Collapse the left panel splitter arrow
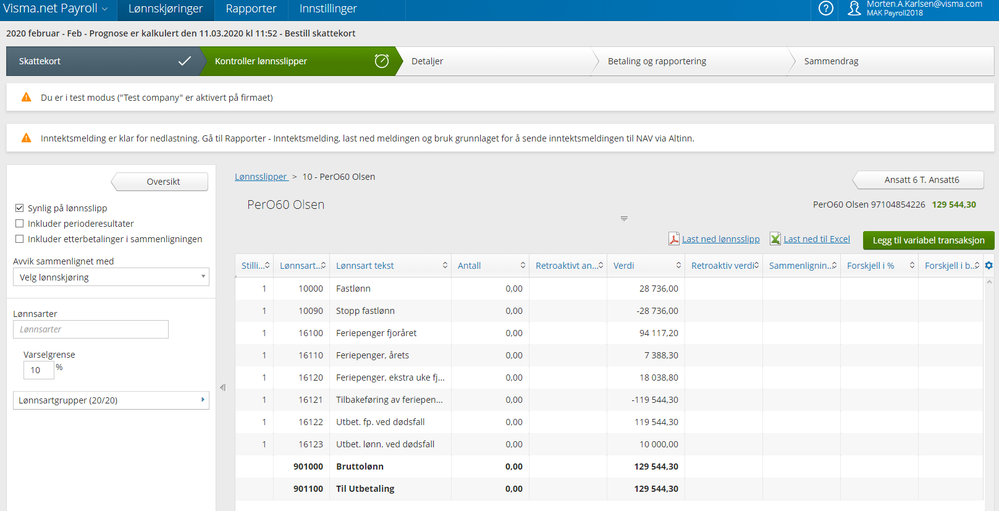 click(222, 387)
